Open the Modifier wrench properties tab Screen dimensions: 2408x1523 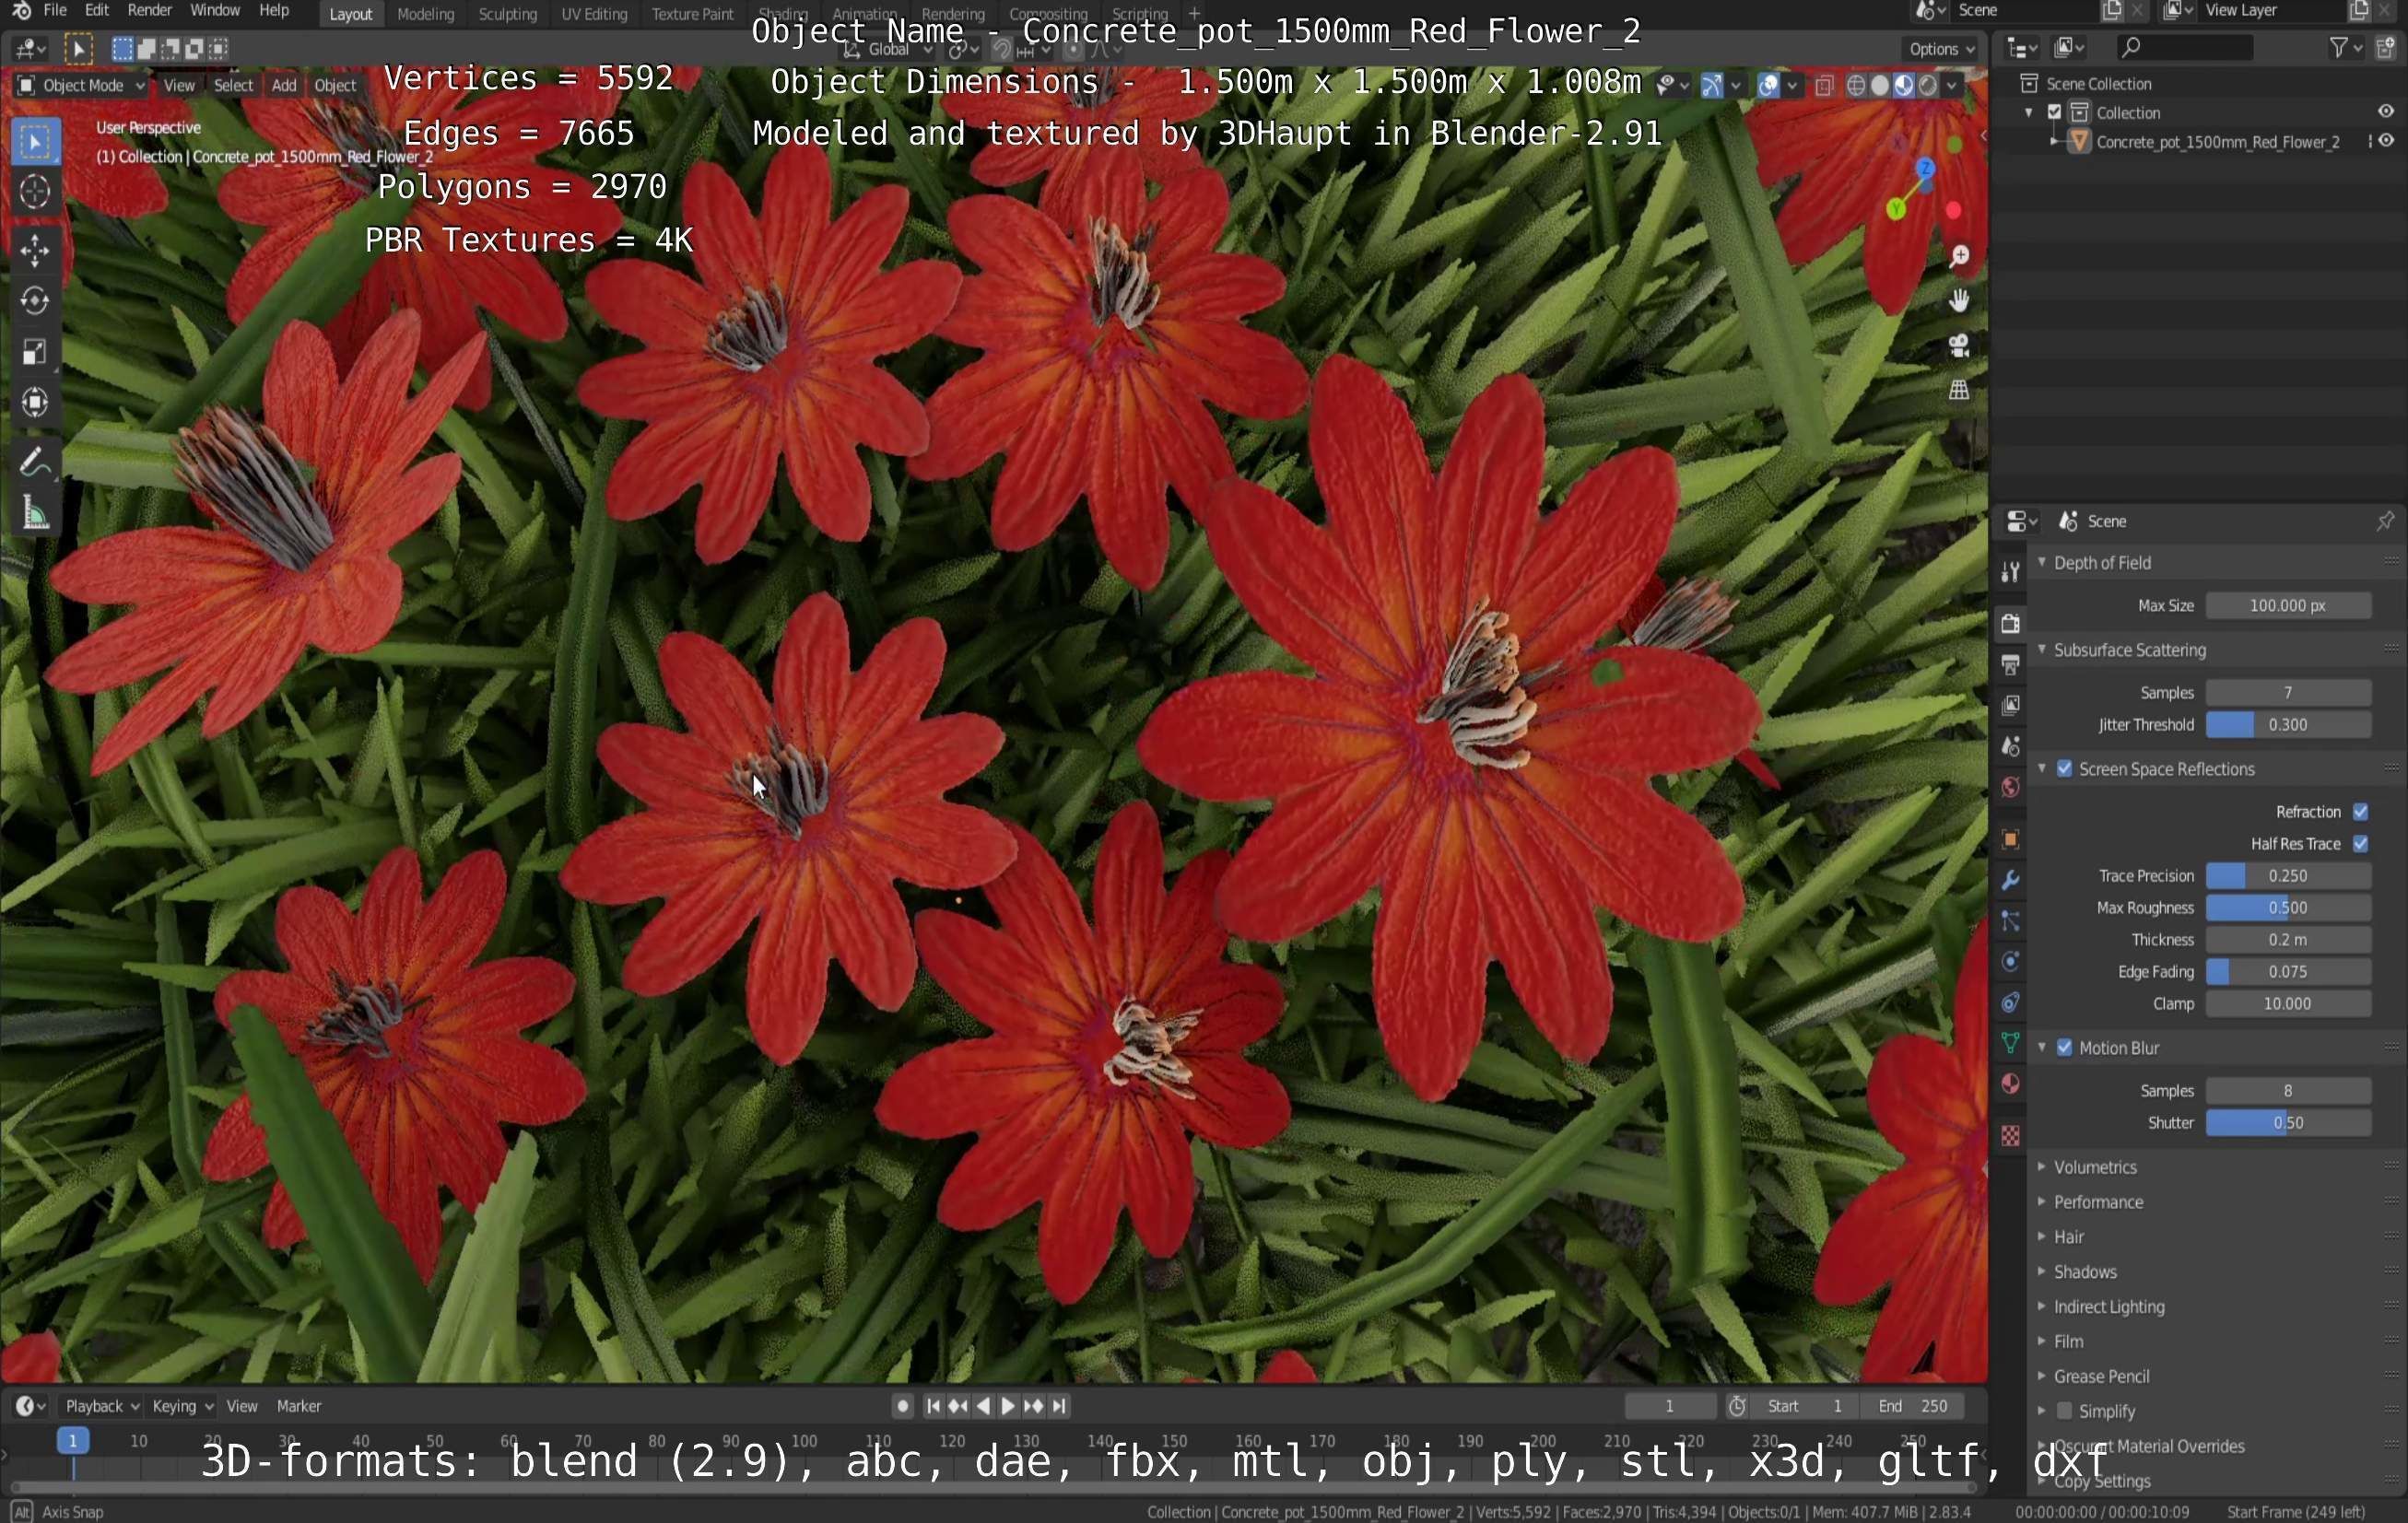click(x=2010, y=880)
